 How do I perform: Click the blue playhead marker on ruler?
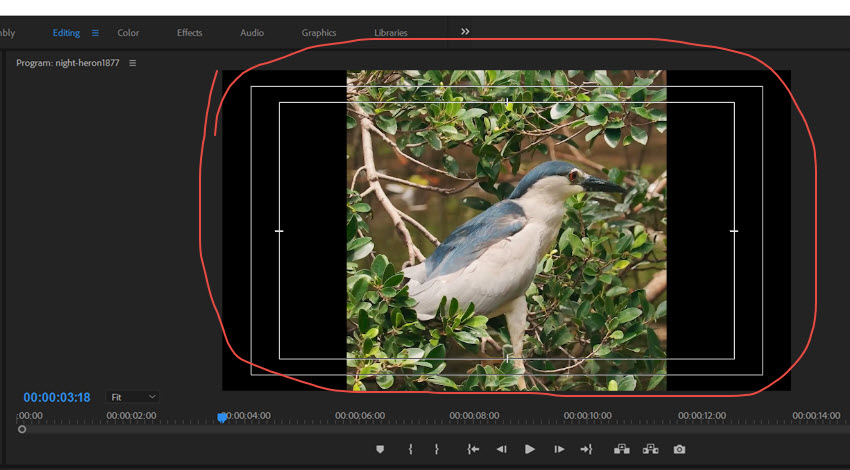tap(222, 417)
